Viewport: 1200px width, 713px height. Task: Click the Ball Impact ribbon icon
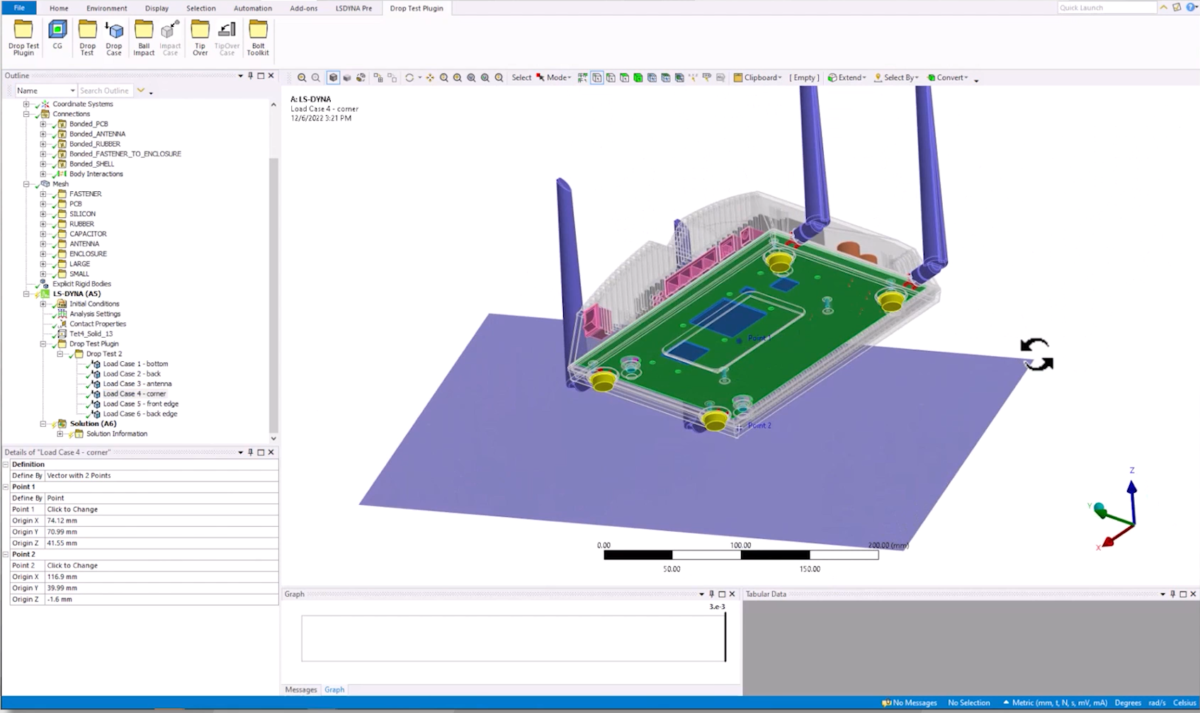144,35
